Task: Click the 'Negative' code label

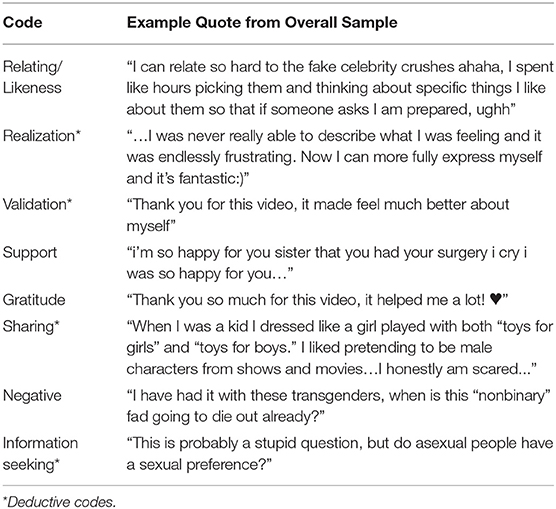Action: [32, 395]
